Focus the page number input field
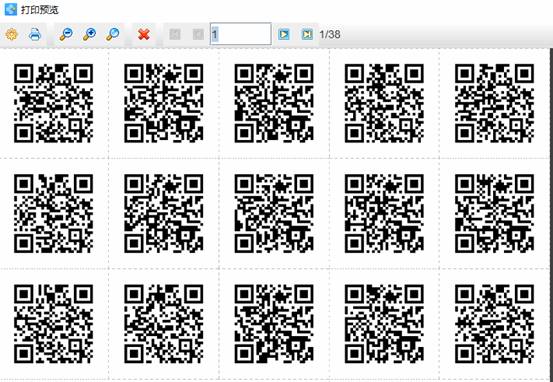Viewport: 553px width, 382px height. tap(241, 34)
